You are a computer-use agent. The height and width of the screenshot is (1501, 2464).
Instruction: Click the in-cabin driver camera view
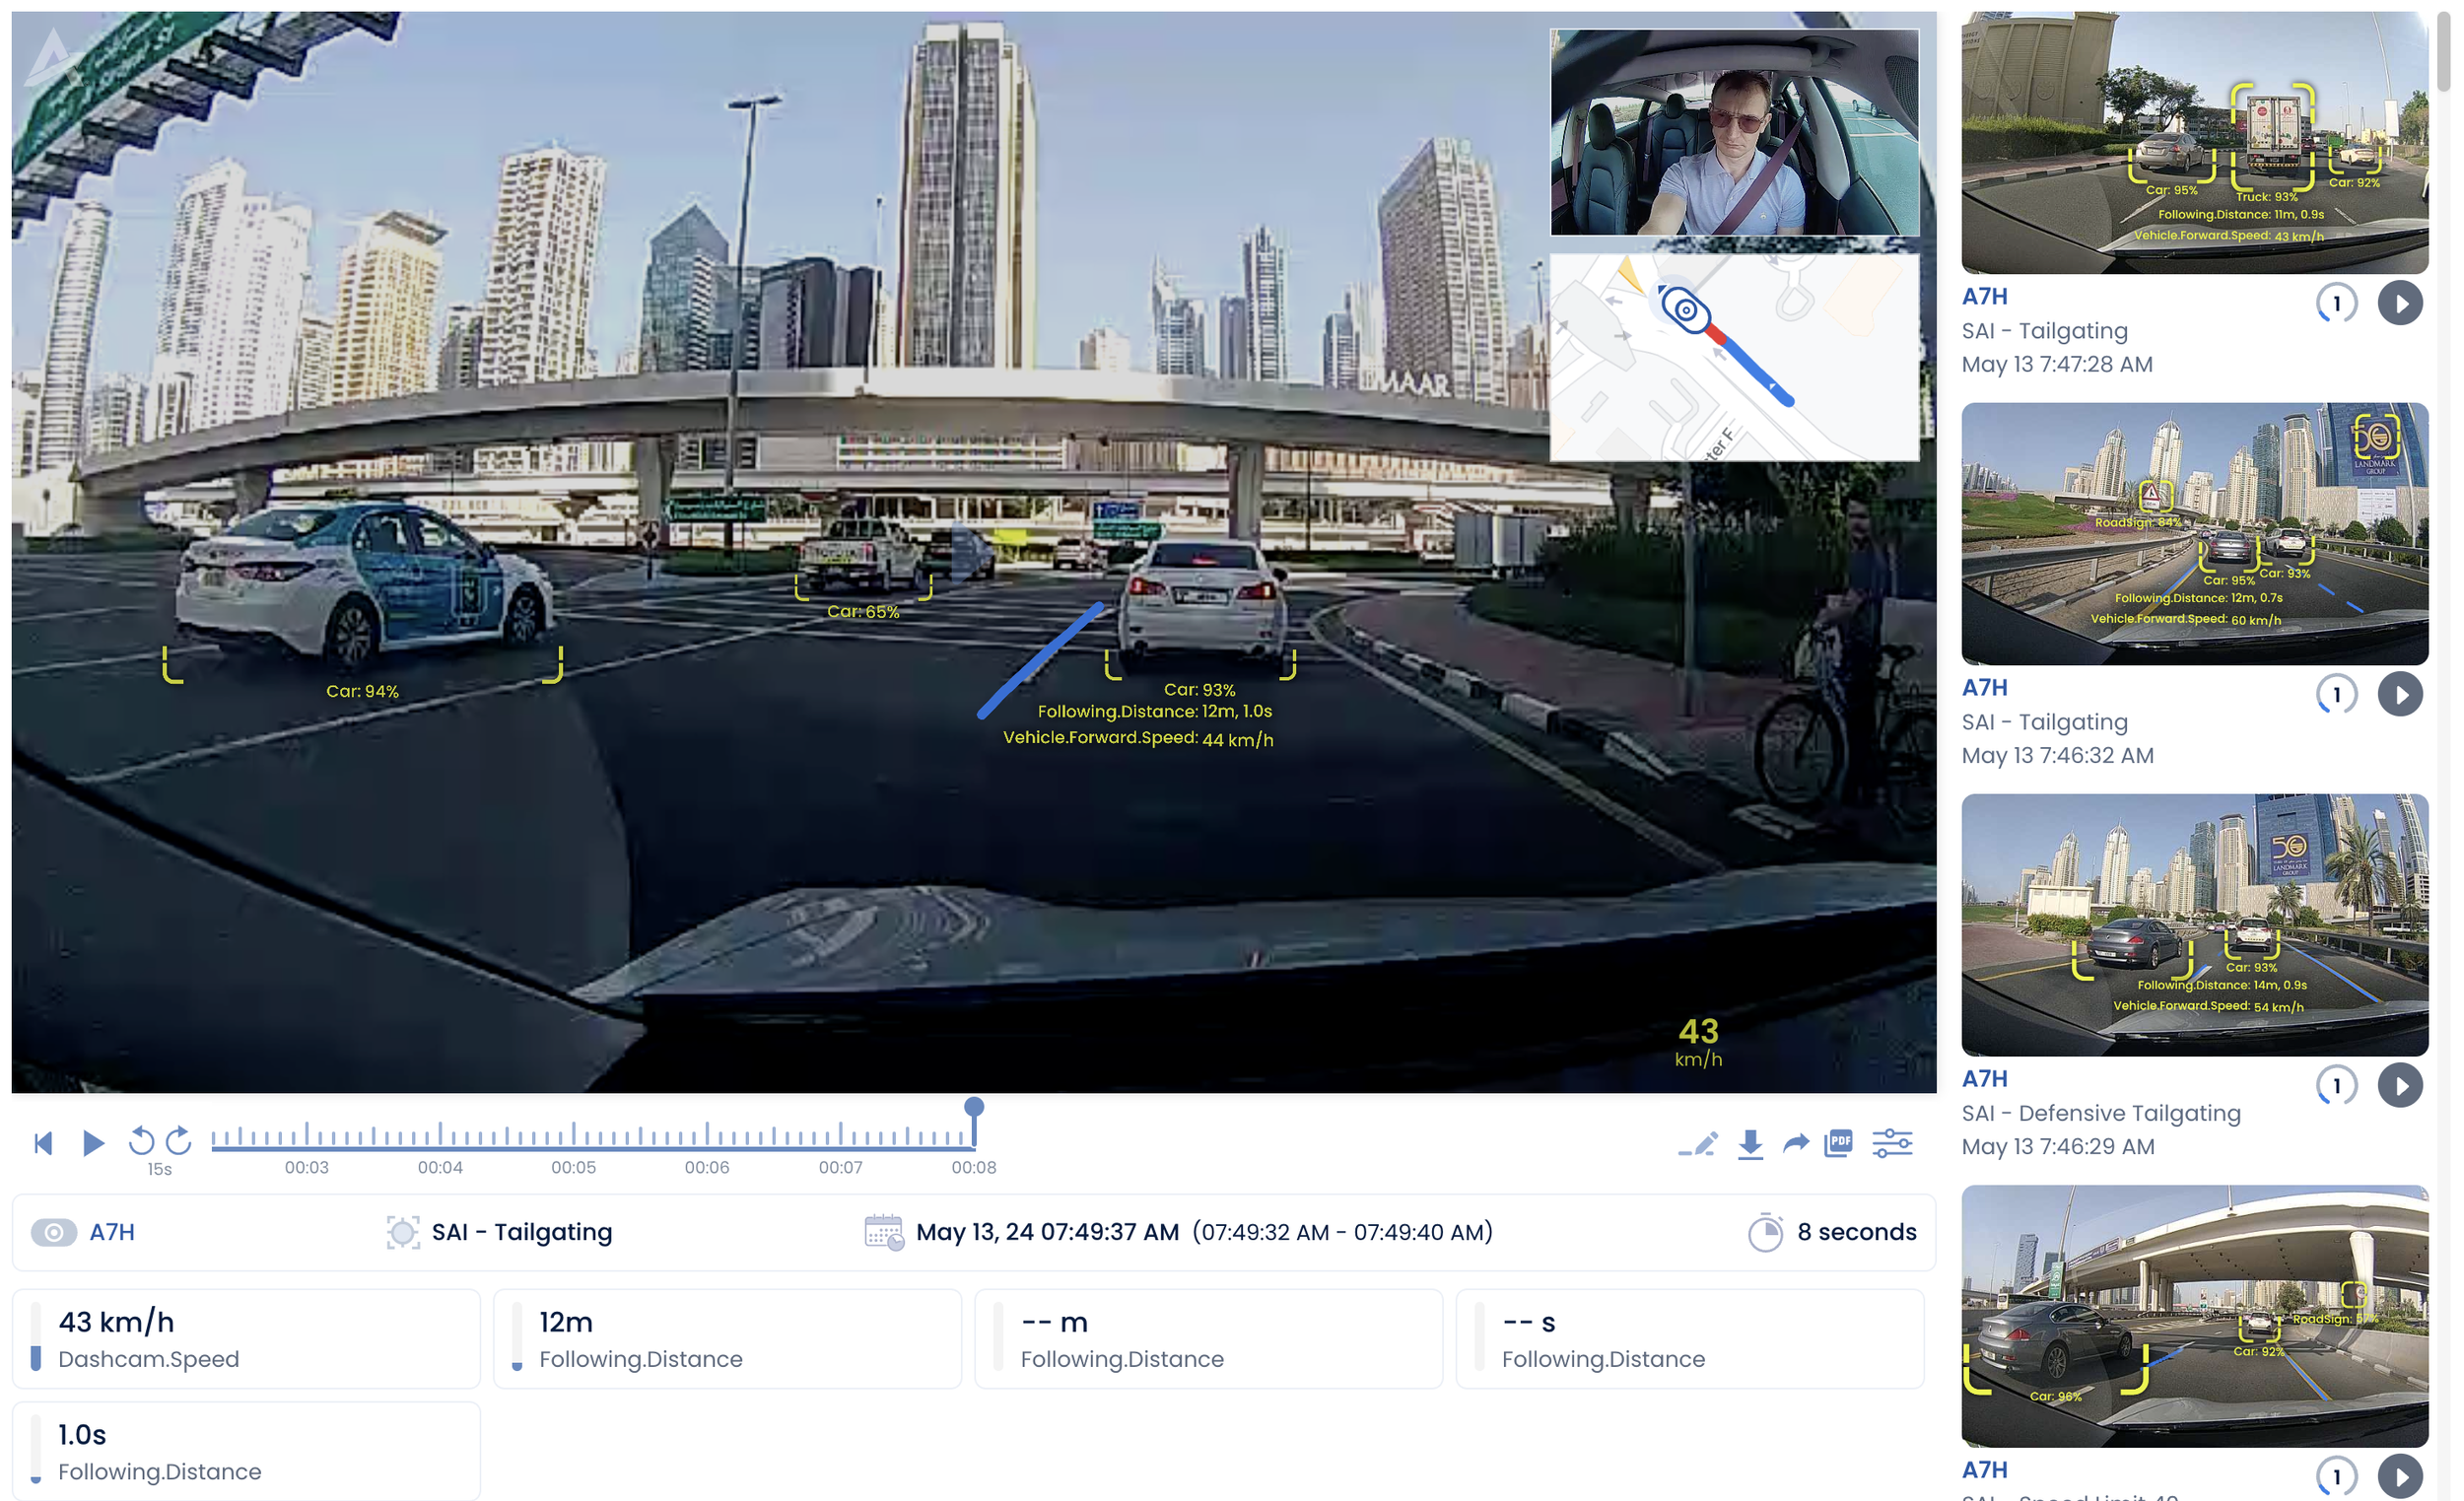(1734, 132)
